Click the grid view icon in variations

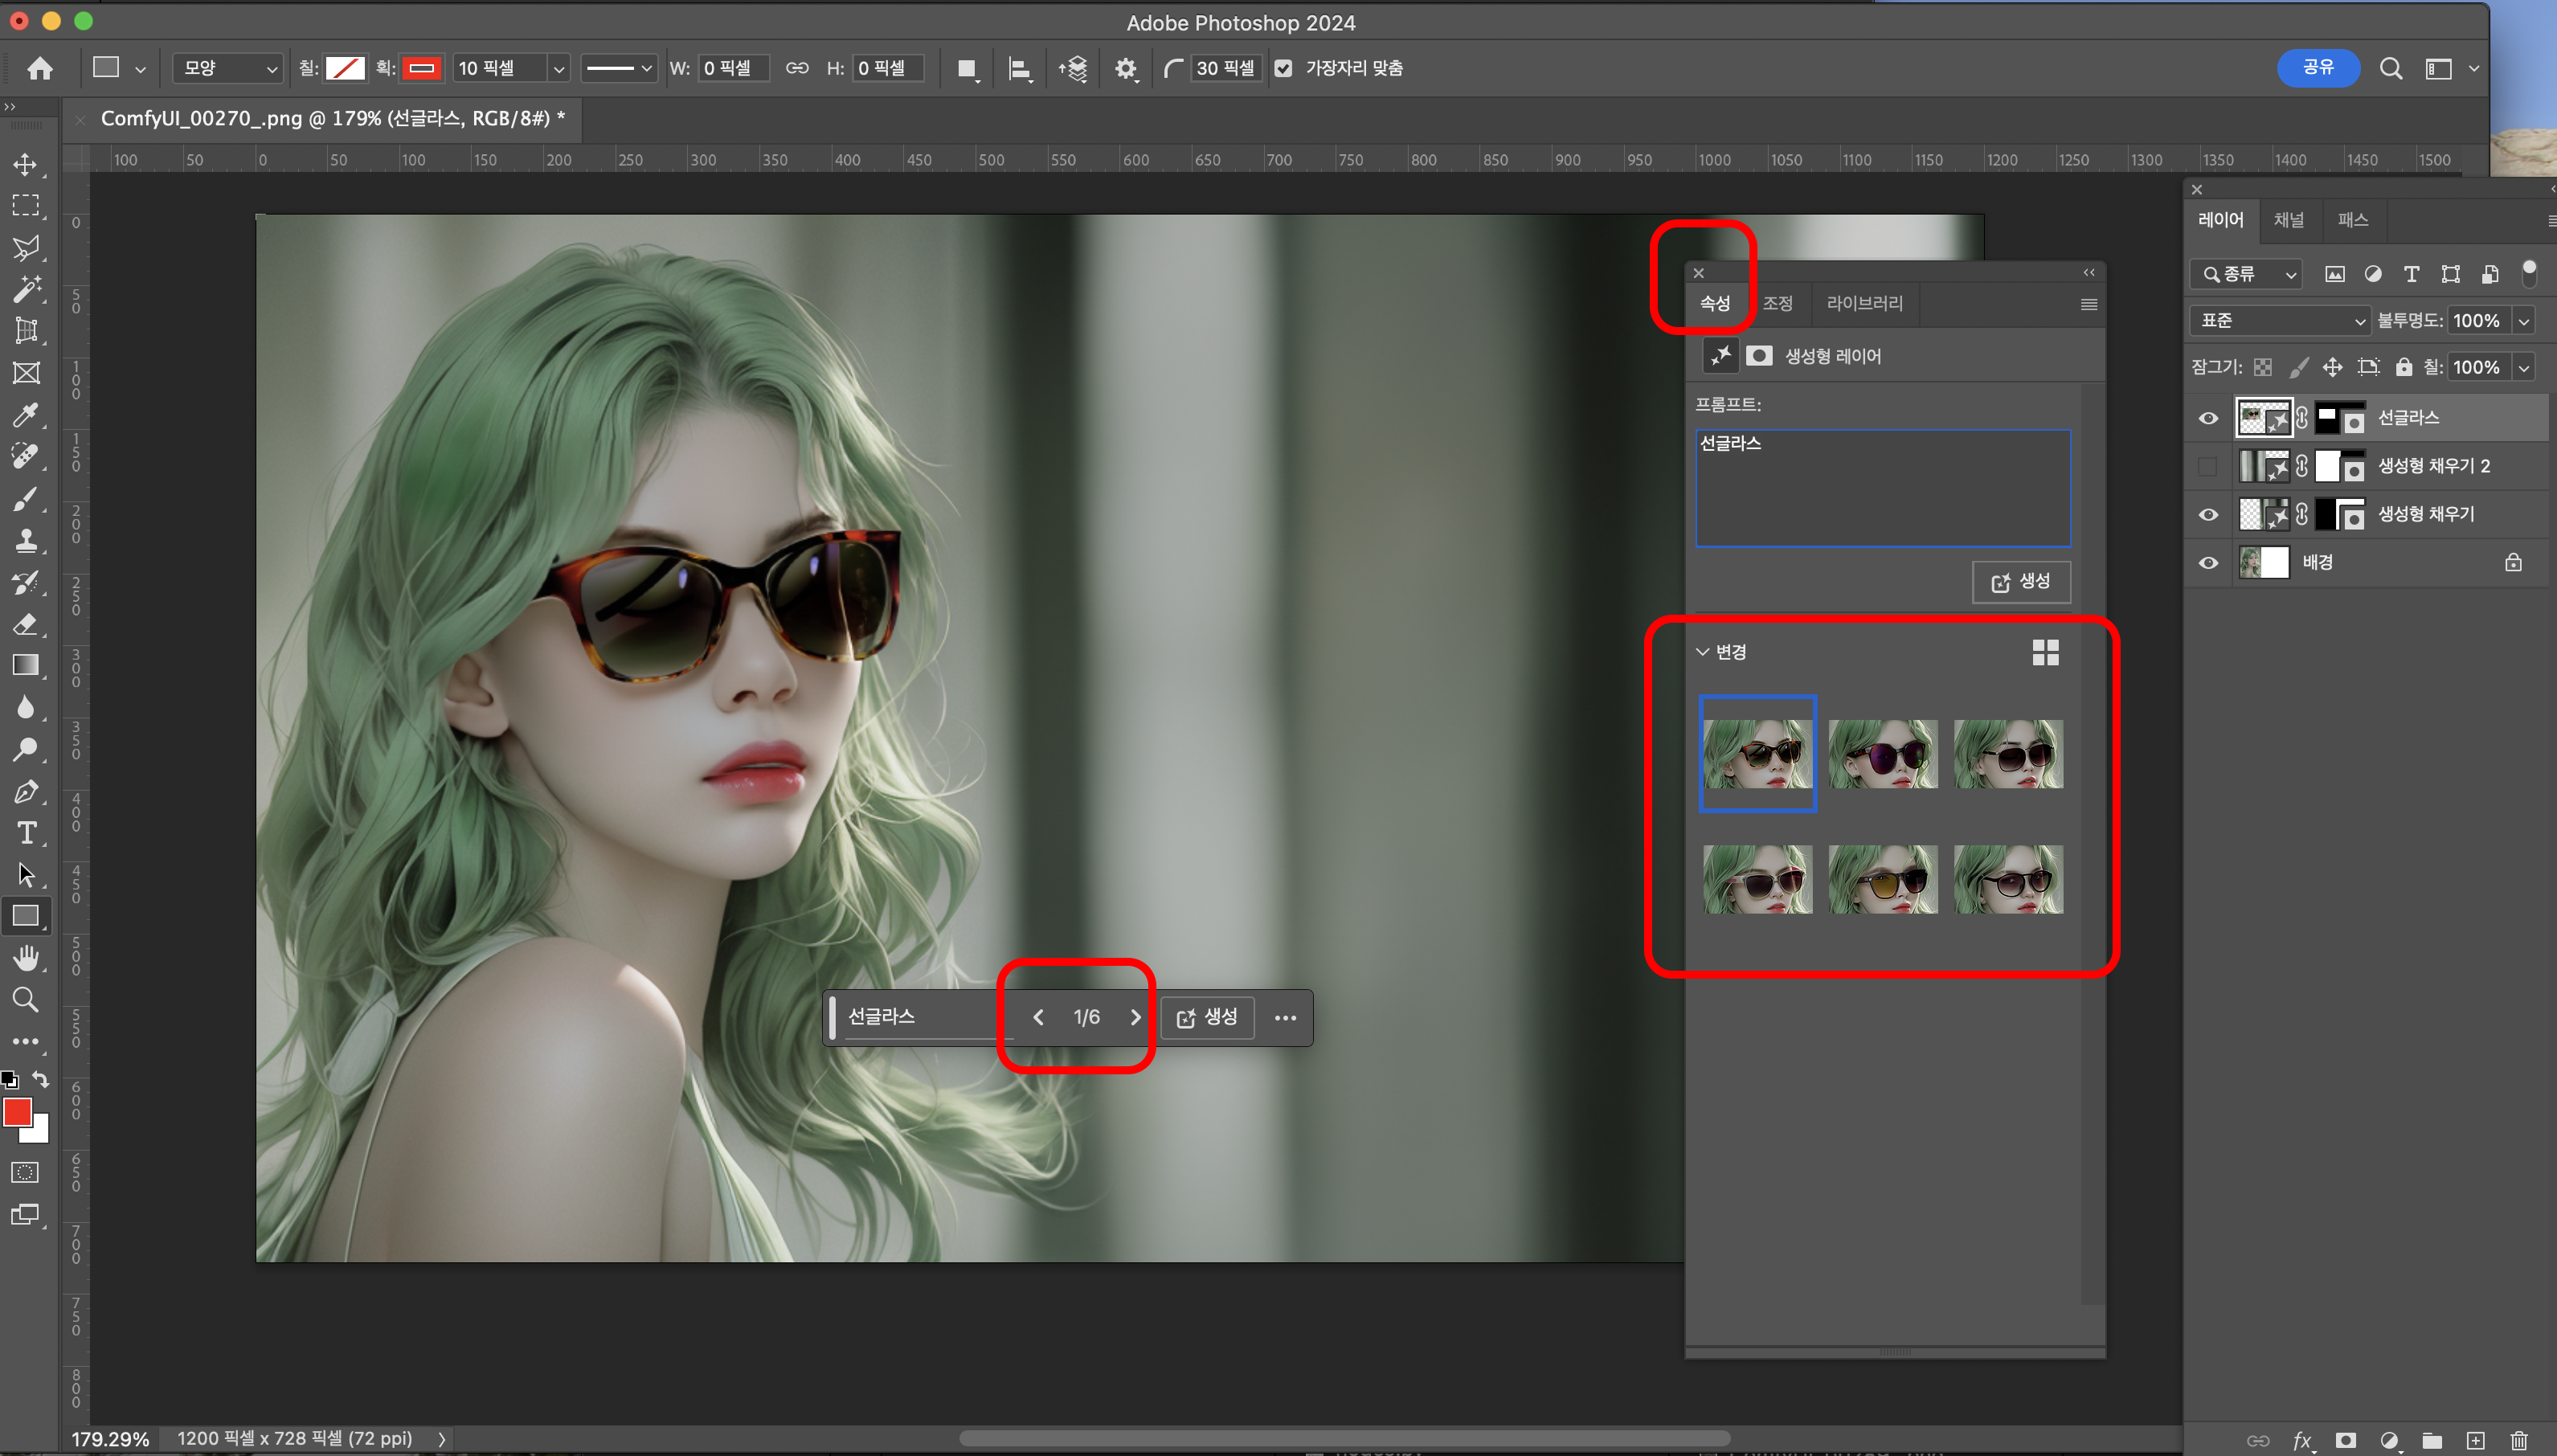[x=2045, y=652]
